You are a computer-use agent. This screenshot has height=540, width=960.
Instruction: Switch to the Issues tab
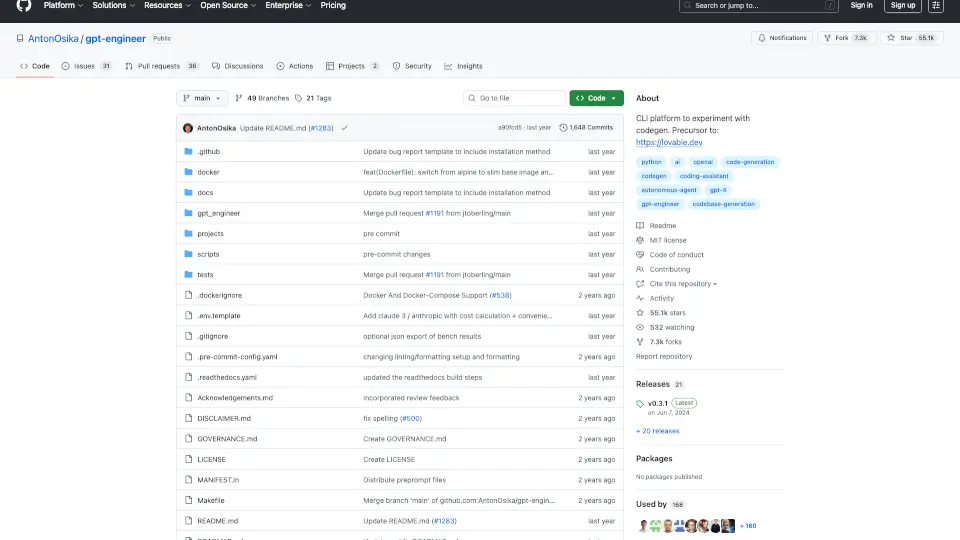pos(86,66)
